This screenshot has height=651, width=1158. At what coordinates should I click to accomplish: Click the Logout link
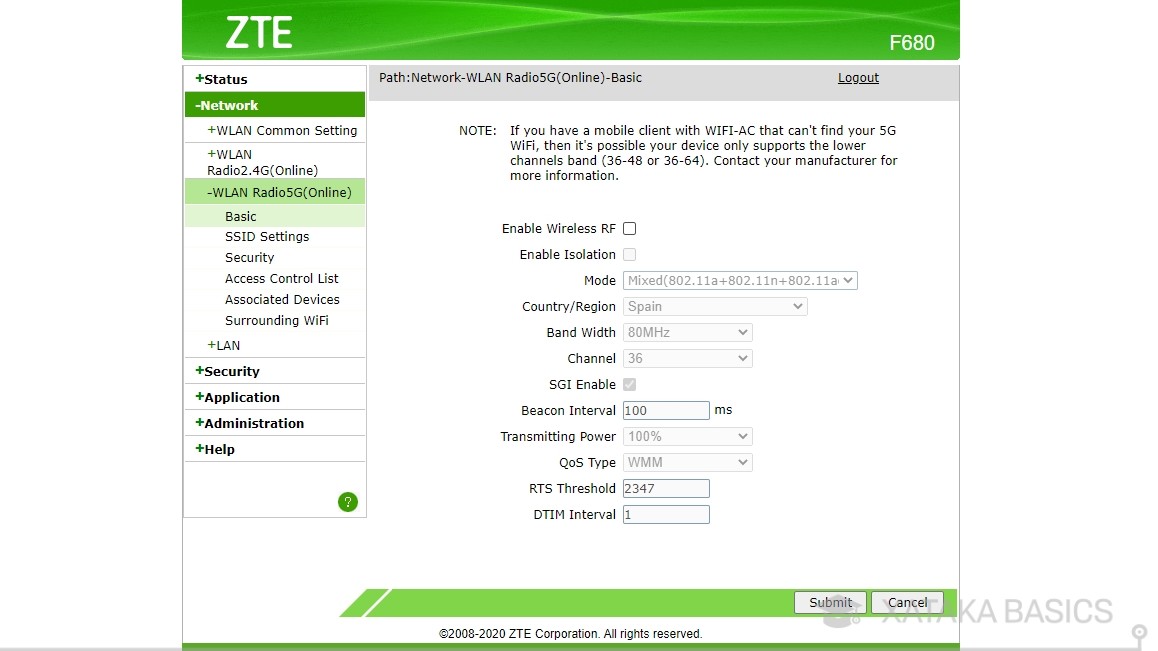[858, 78]
